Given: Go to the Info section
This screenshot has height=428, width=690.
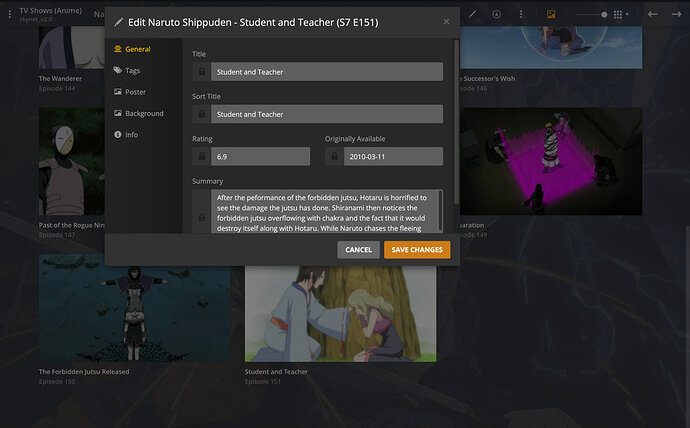Looking at the screenshot, I should click(x=126, y=135).
